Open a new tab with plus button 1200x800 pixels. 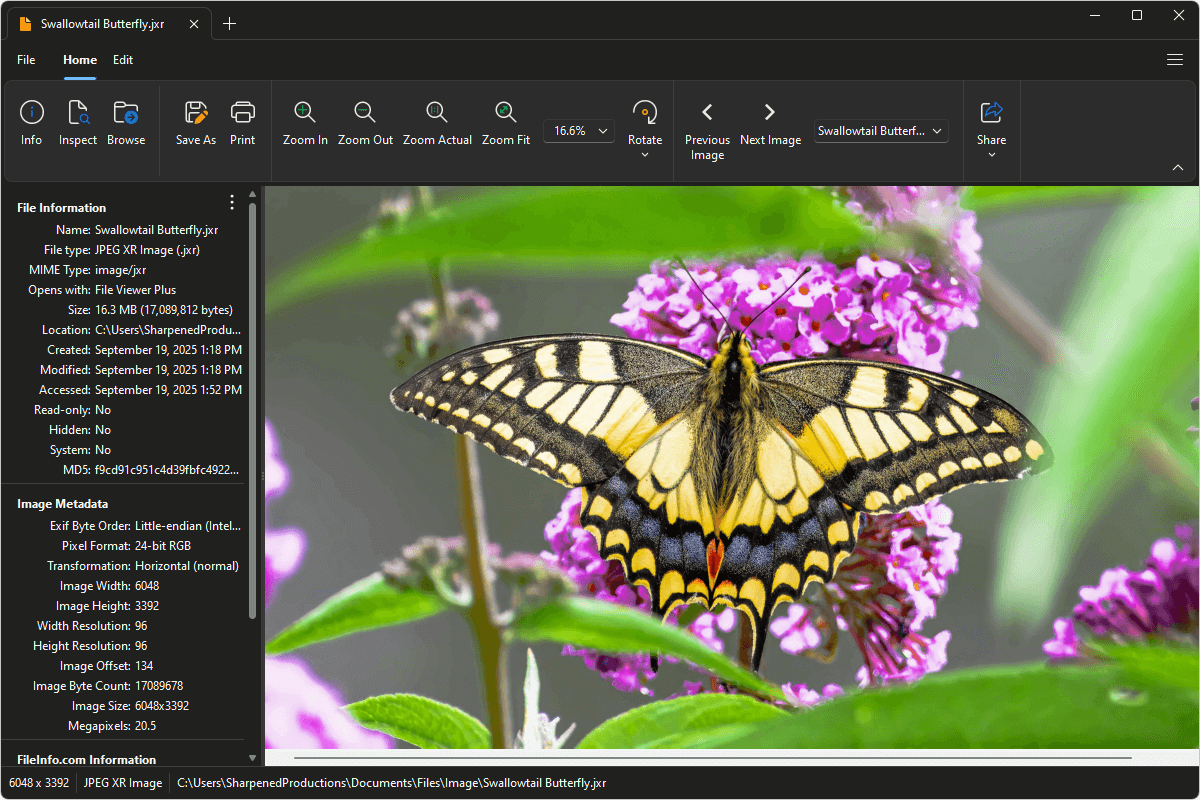coord(230,24)
